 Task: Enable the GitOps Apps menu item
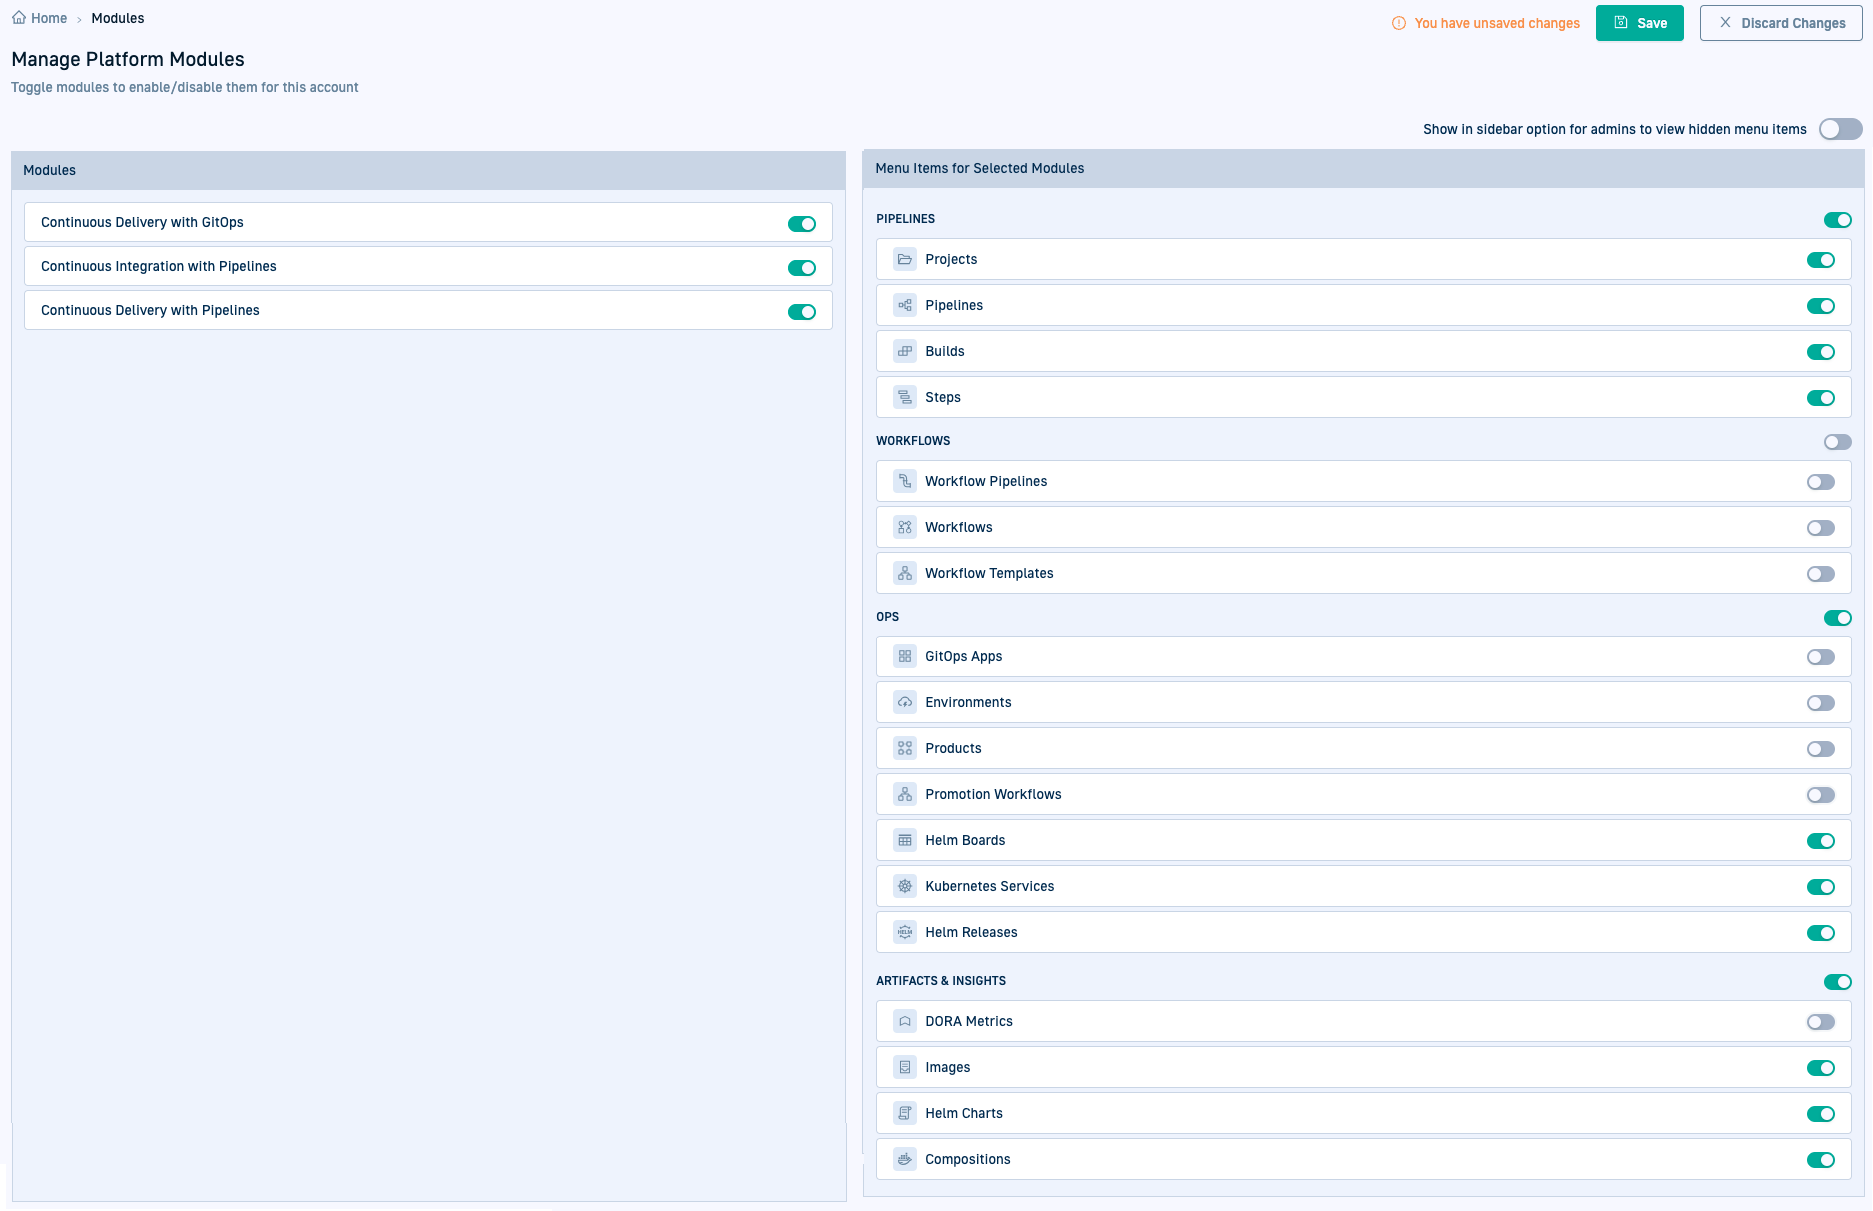[x=1820, y=657]
